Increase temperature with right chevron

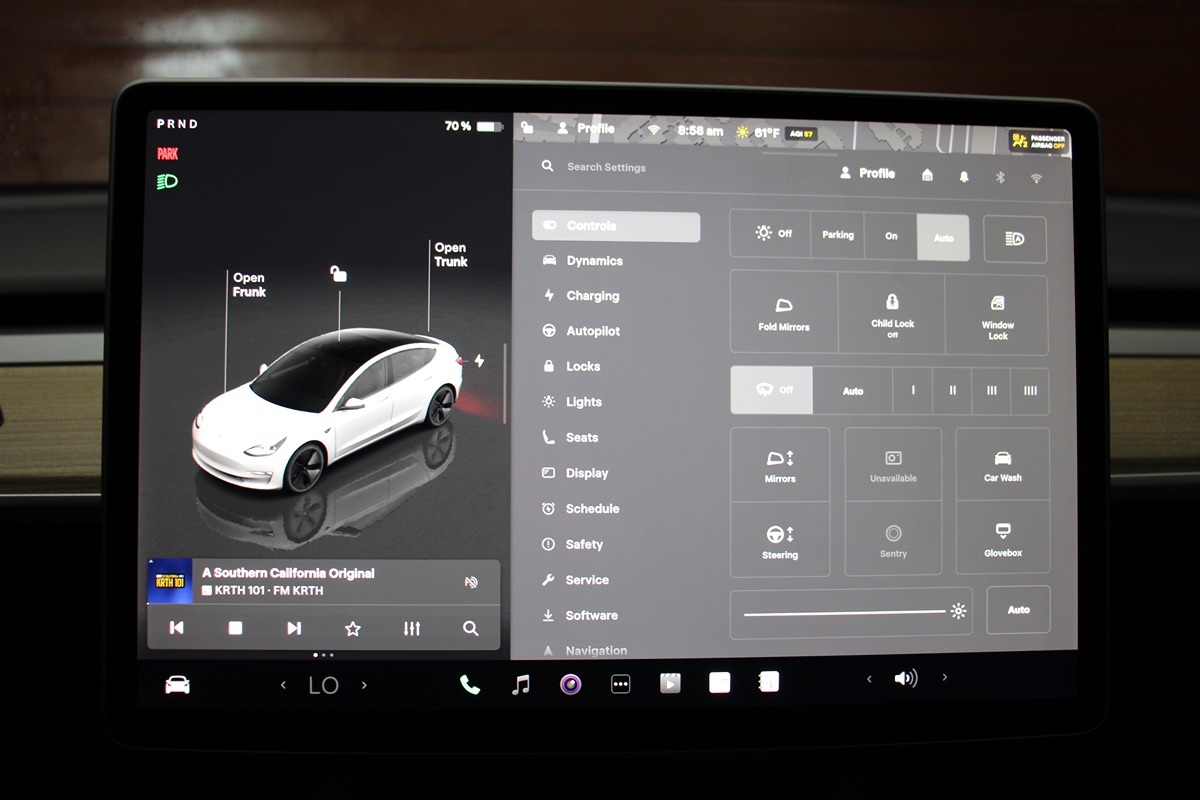point(364,685)
